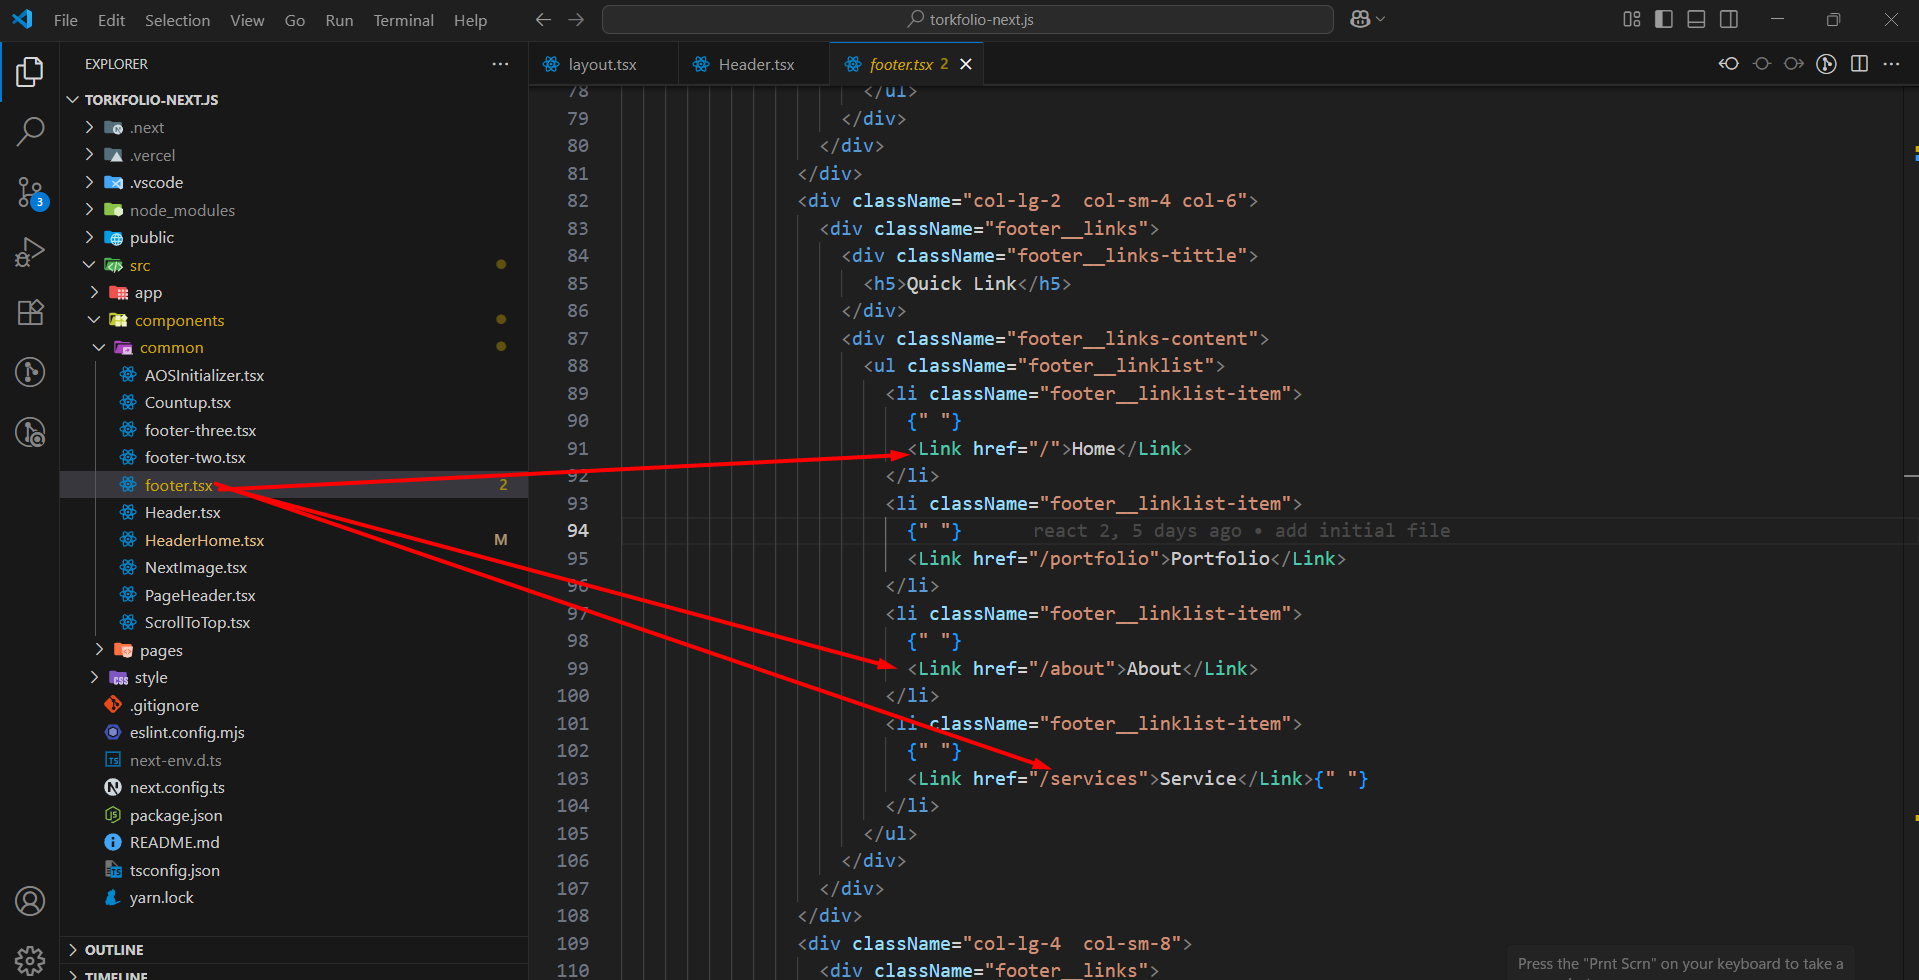Image resolution: width=1919 pixels, height=980 pixels.
Task: Open the Edit menu
Action: pyautogui.click(x=111, y=20)
